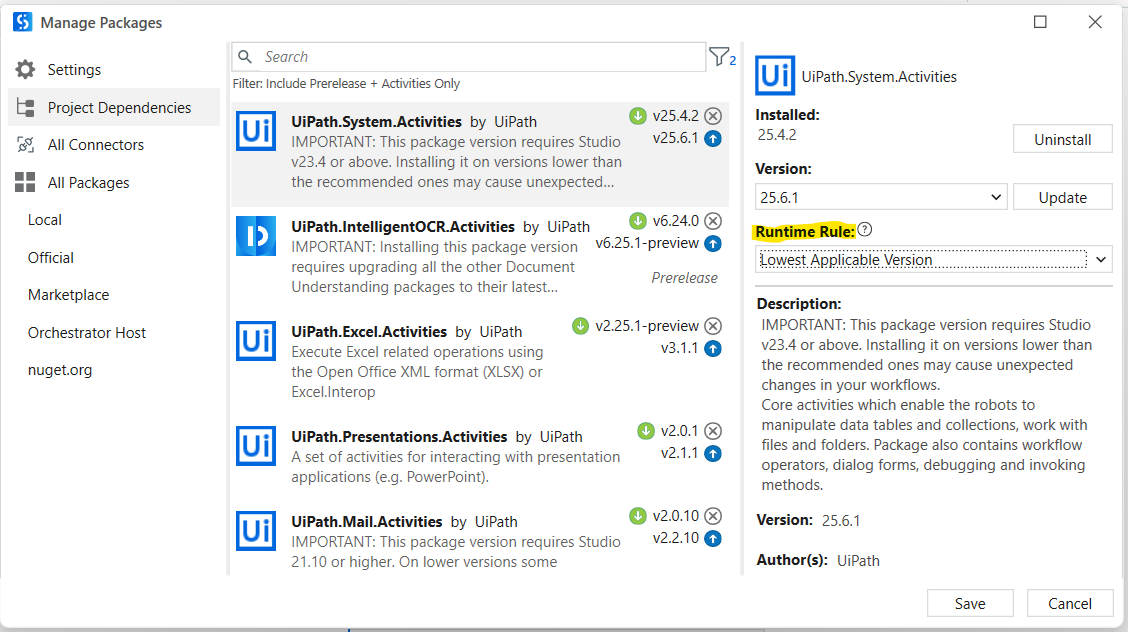Click the UiPath.Presentations.Activities package logo
This screenshot has width=1128, height=632.
coord(256,446)
